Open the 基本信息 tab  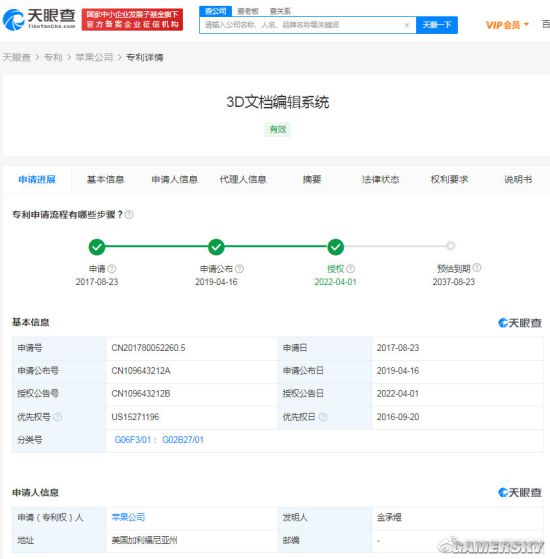[x=105, y=179]
